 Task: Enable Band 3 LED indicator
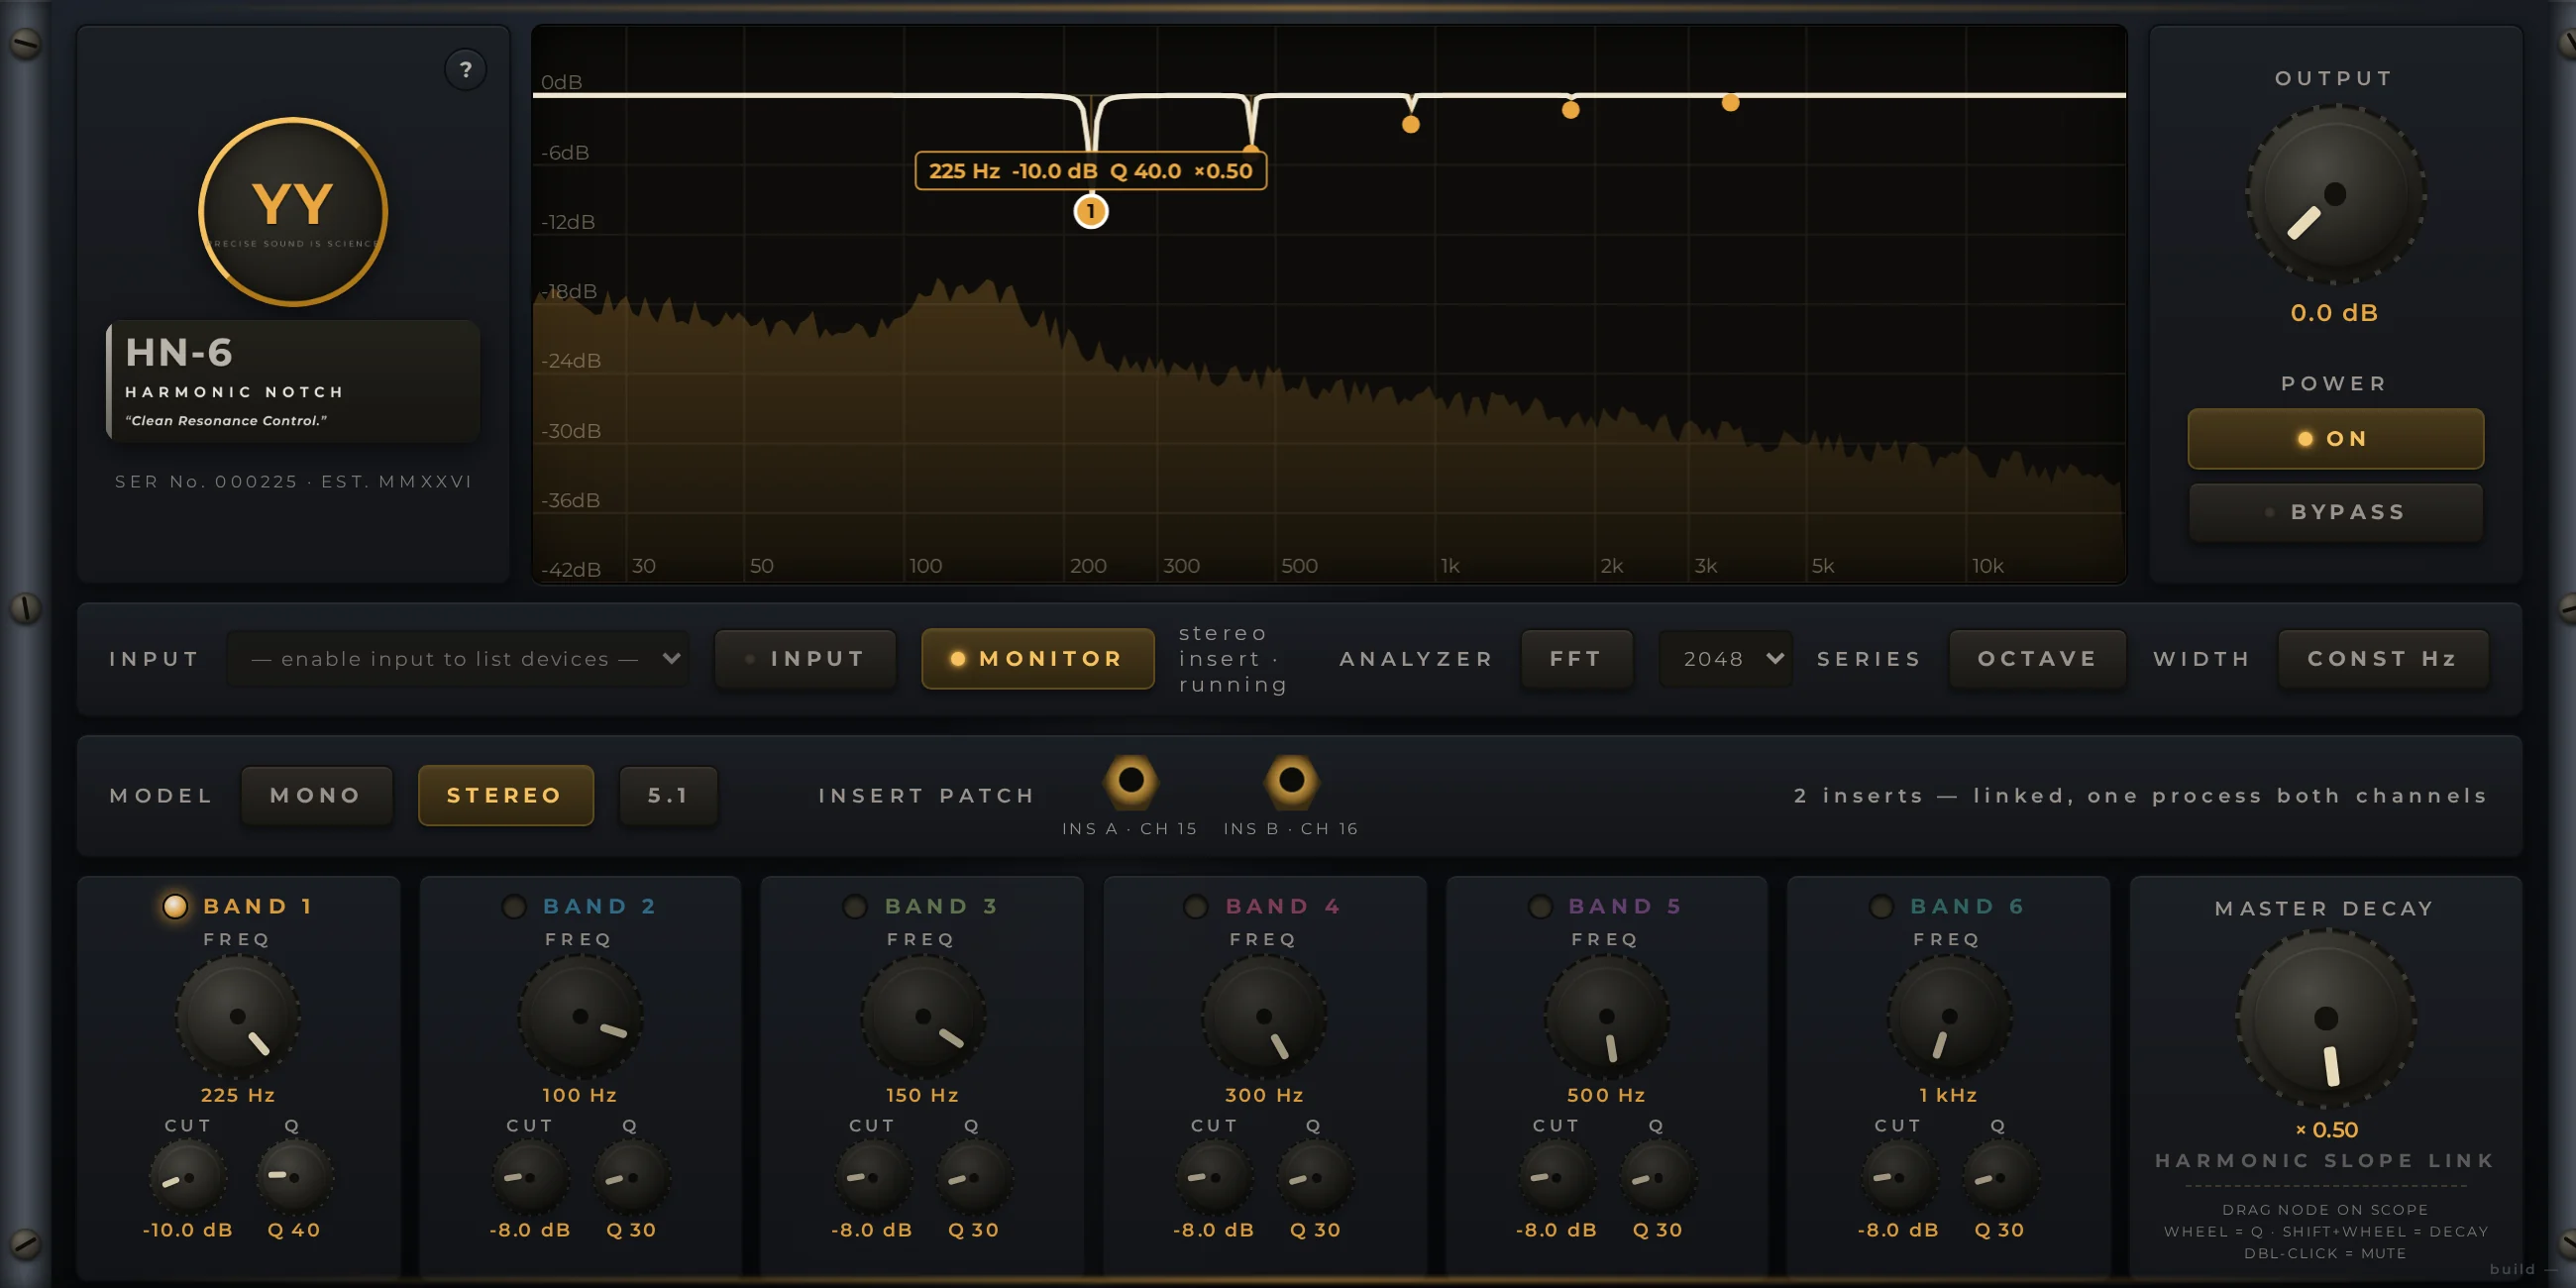point(855,907)
